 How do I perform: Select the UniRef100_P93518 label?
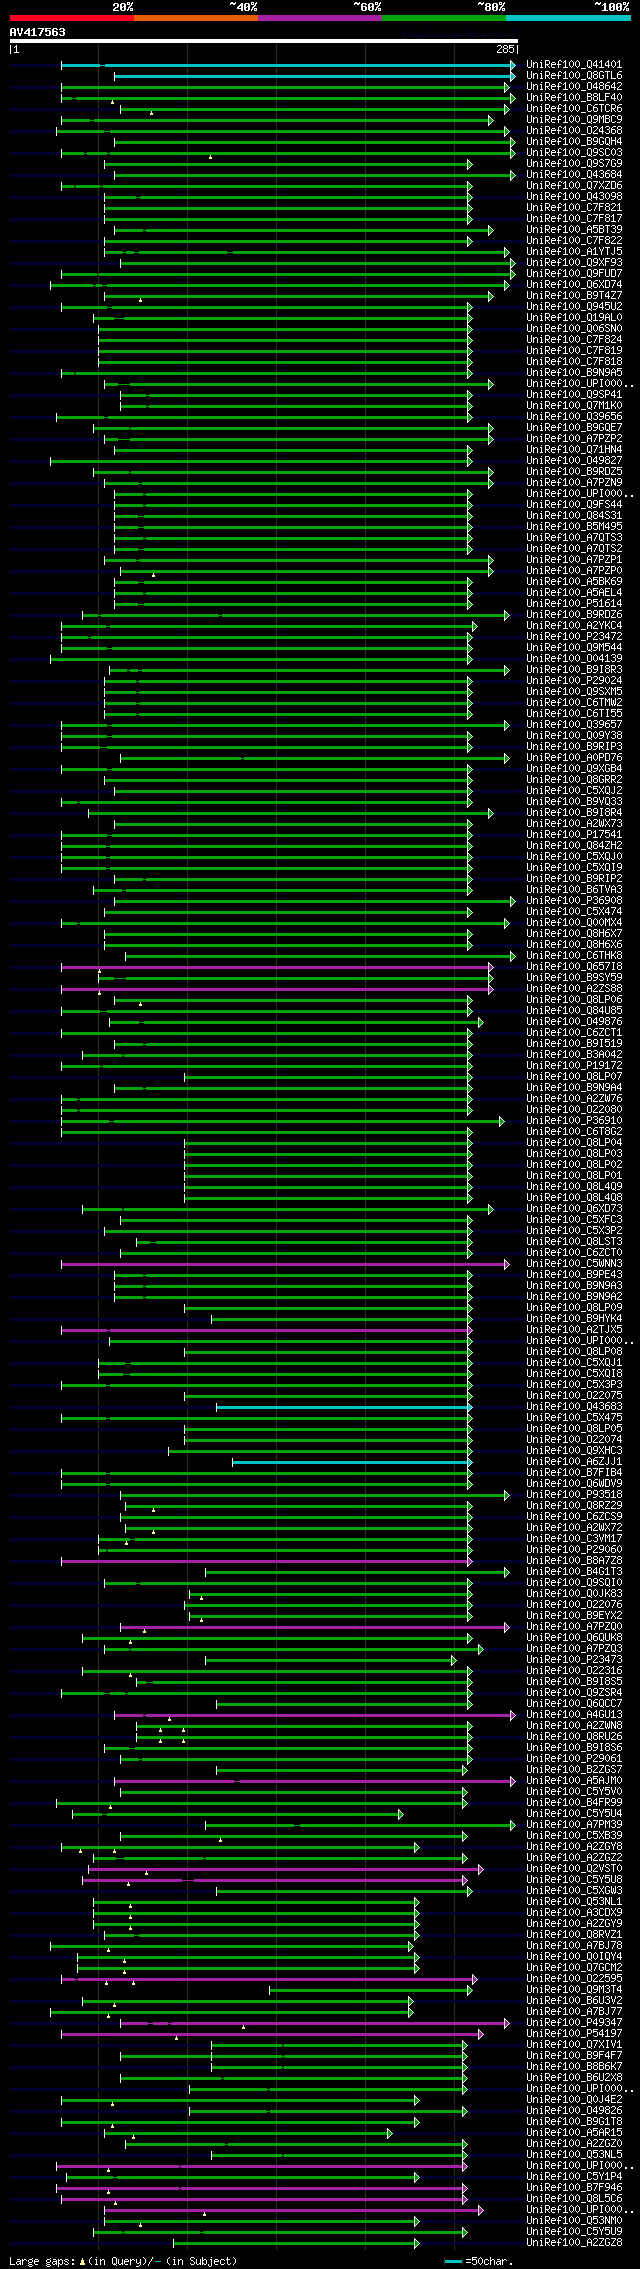click(x=574, y=1495)
